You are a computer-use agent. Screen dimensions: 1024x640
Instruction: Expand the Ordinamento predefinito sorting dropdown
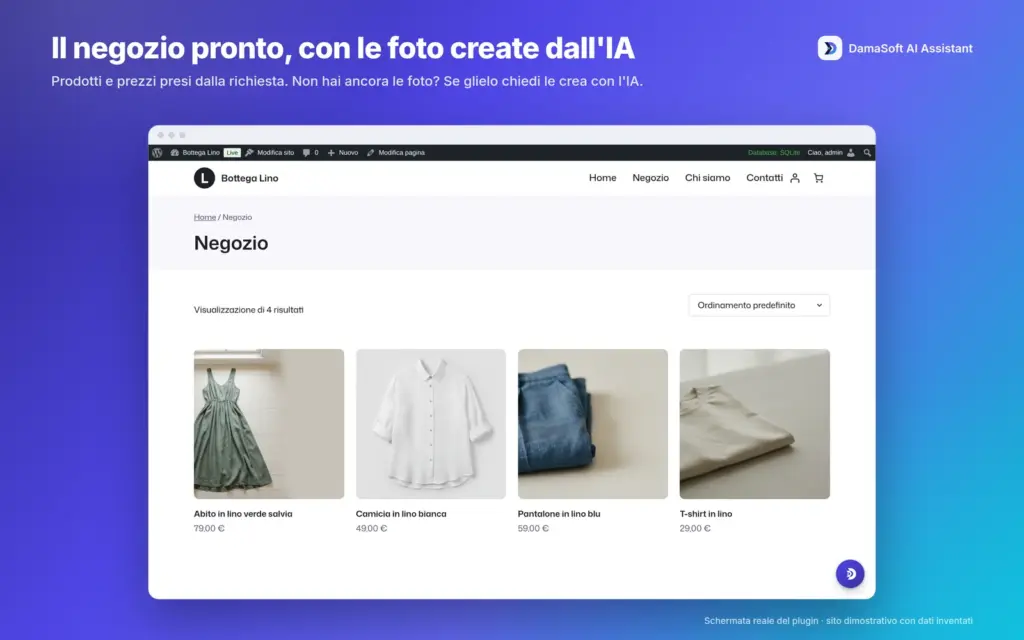click(x=759, y=305)
